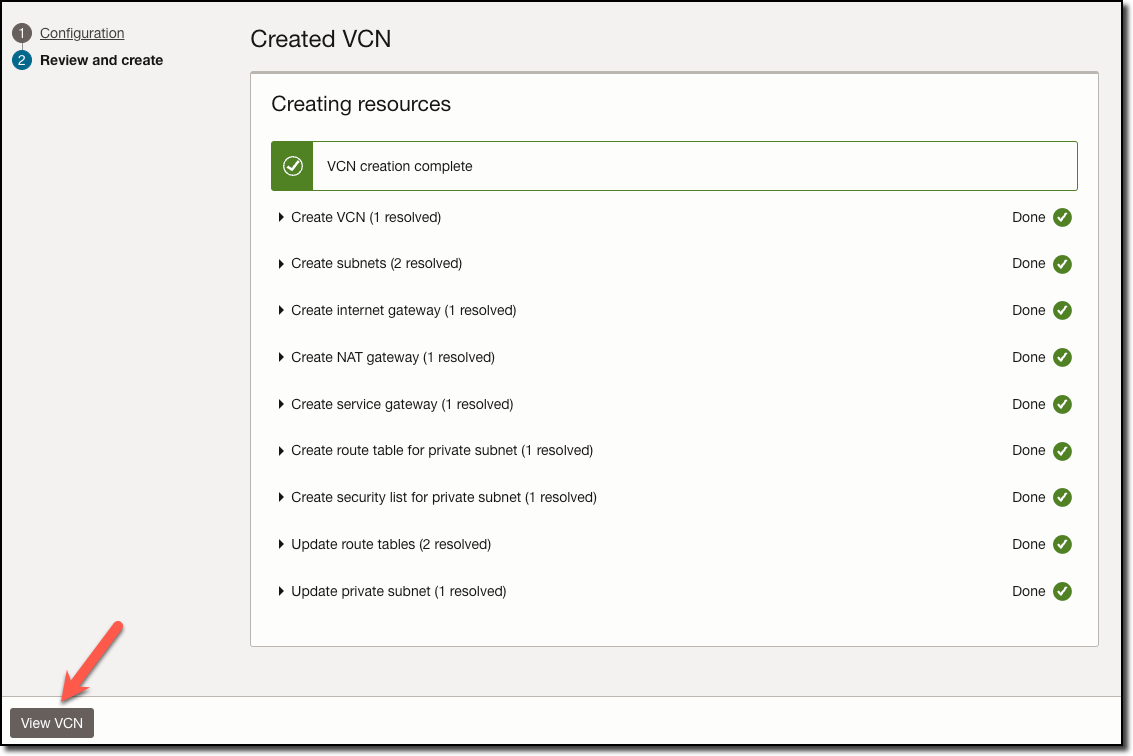The height and width of the screenshot is (756, 1133).
Task: Click the green checkmark beside Create VCN
Action: [1062, 217]
